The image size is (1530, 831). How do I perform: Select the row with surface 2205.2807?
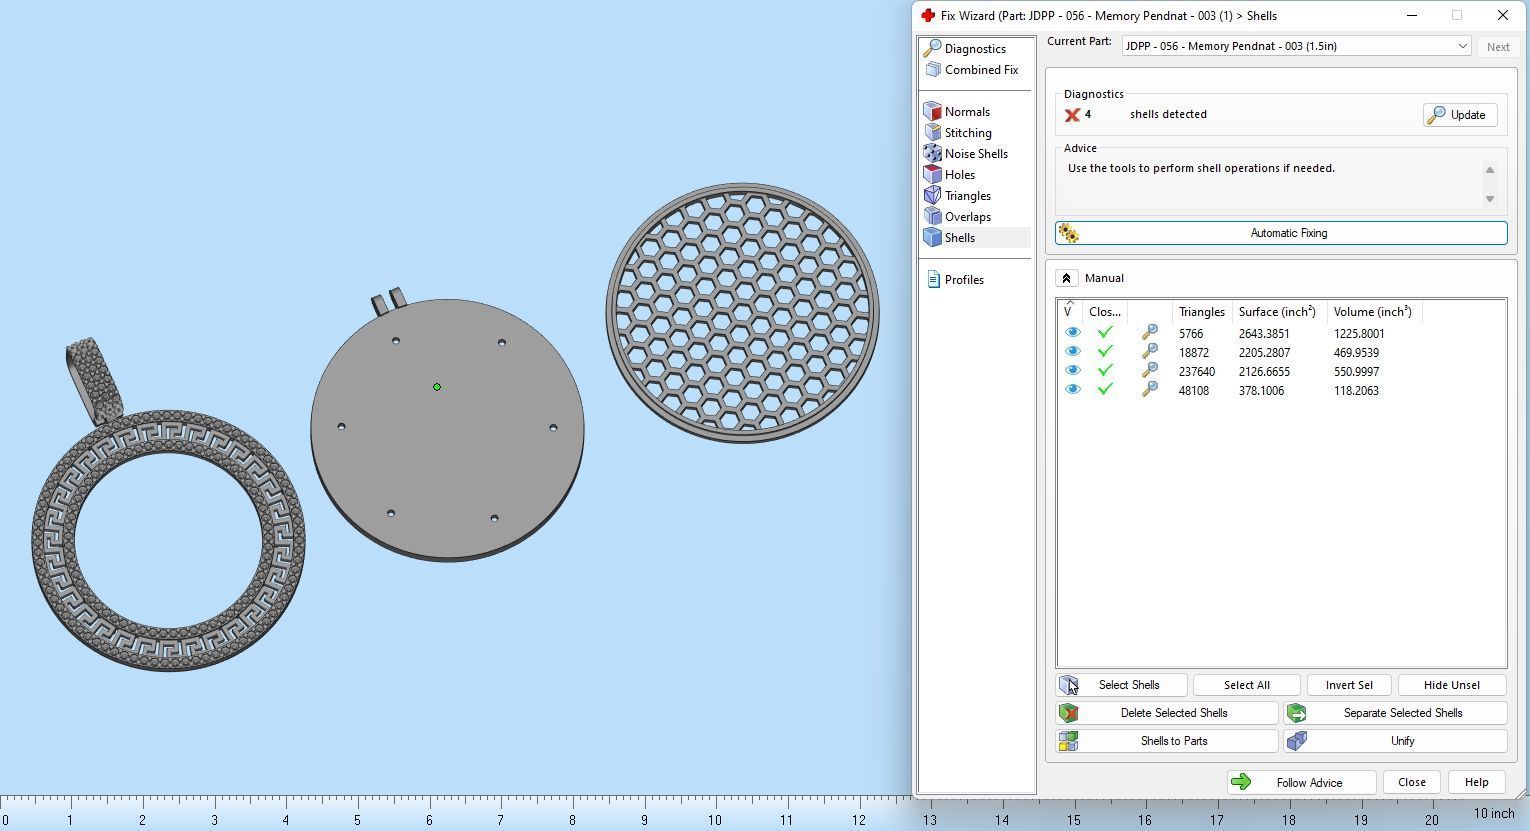point(1281,353)
